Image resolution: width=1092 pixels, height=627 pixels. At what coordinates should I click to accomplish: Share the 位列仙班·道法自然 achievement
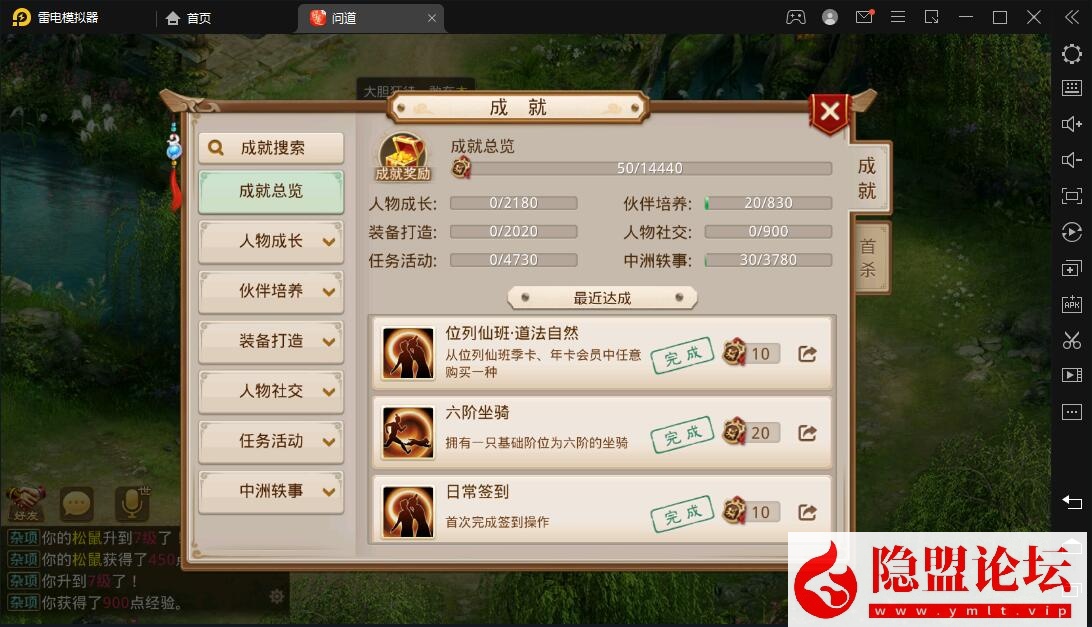coord(807,354)
